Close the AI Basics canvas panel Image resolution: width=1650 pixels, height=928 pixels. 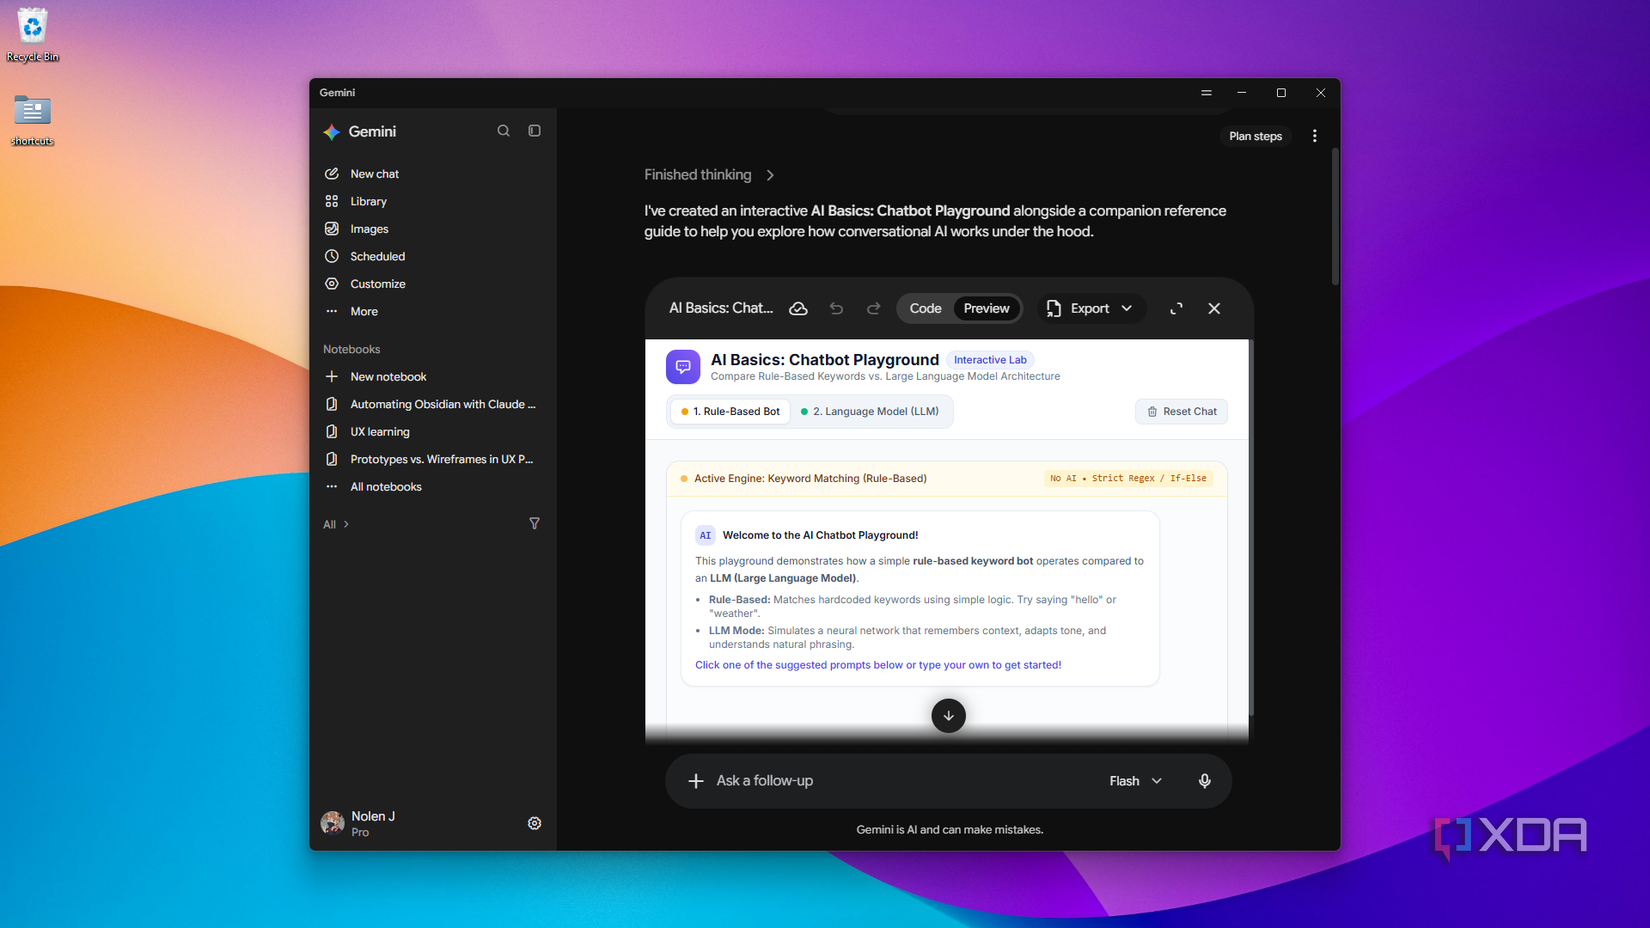click(x=1214, y=308)
